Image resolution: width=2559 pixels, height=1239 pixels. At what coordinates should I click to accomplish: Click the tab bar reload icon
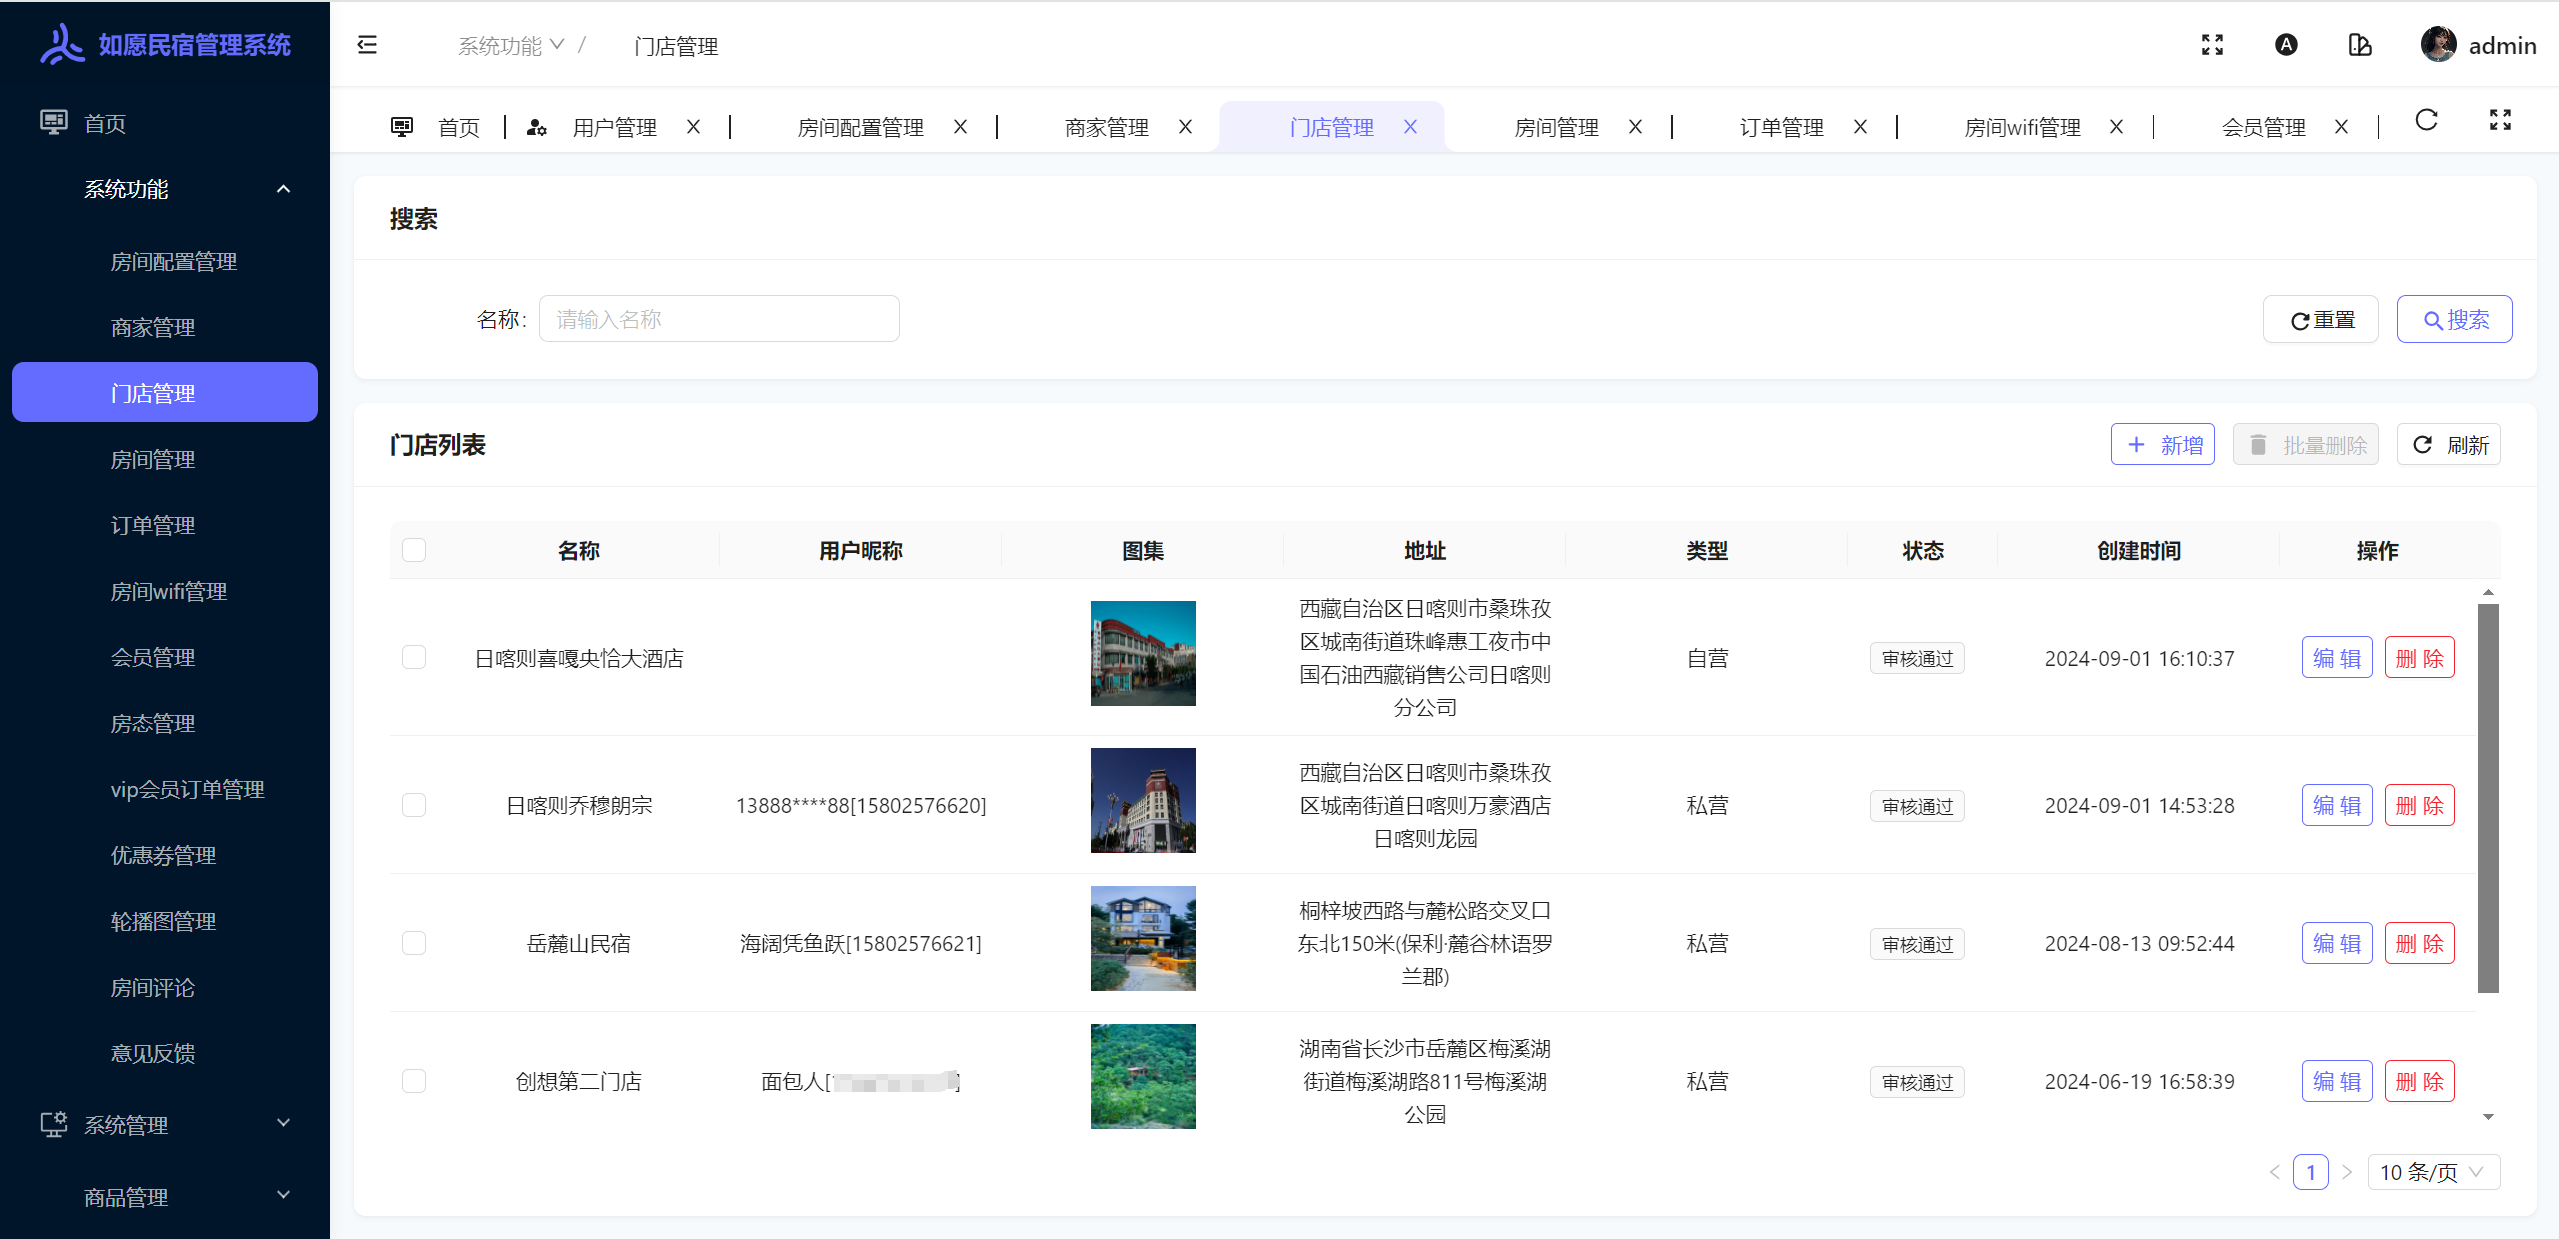coord(2426,121)
